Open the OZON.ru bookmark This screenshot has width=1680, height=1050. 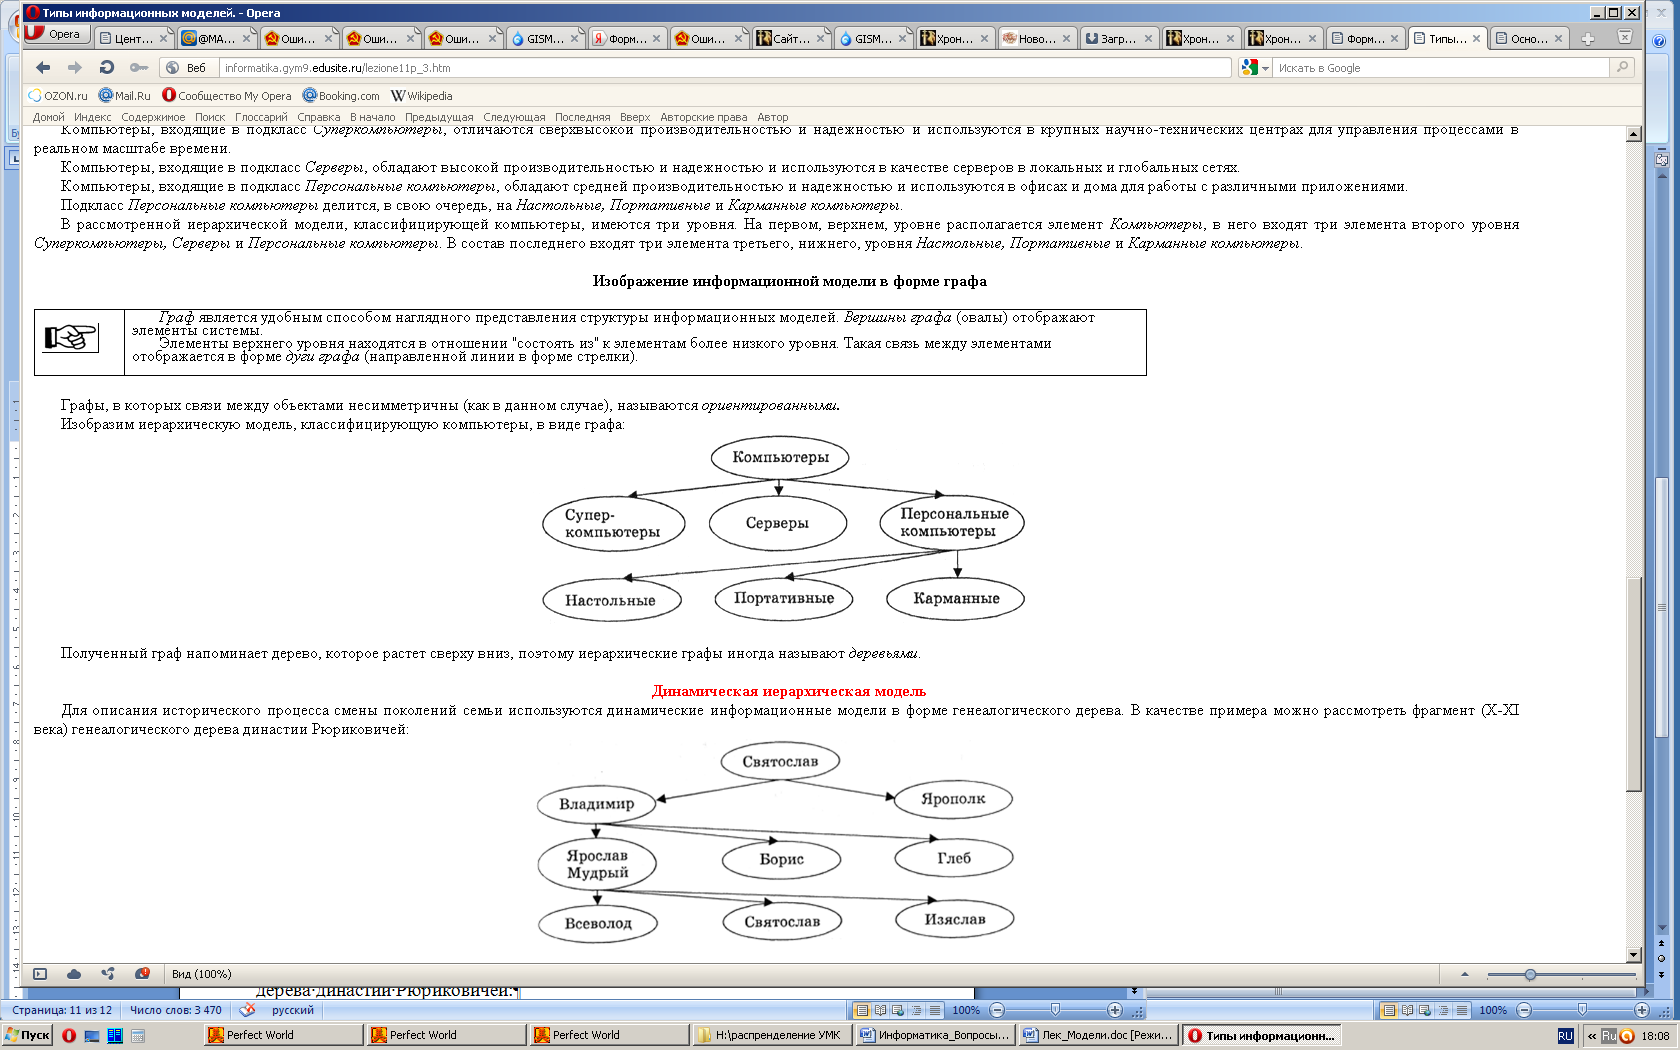coord(58,96)
